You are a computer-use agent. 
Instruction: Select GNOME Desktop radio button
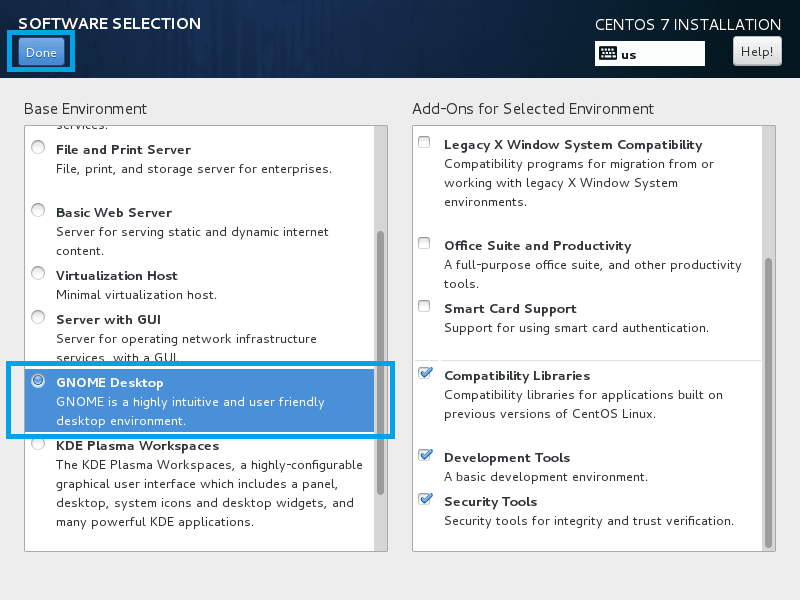tap(38, 381)
